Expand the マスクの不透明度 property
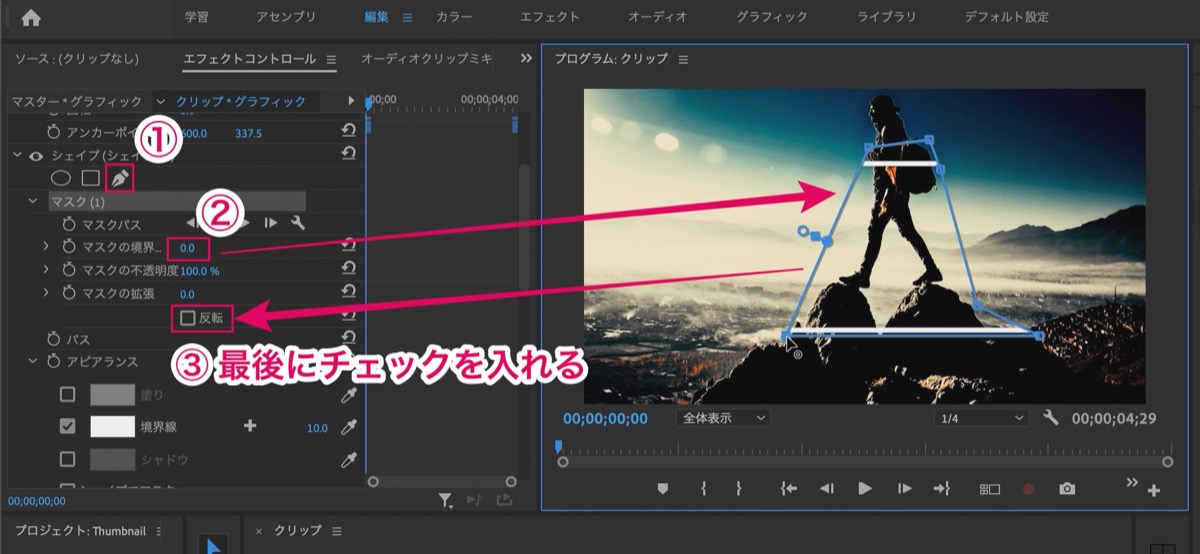Image resolution: width=1200 pixels, height=554 pixels. point(46,270)
